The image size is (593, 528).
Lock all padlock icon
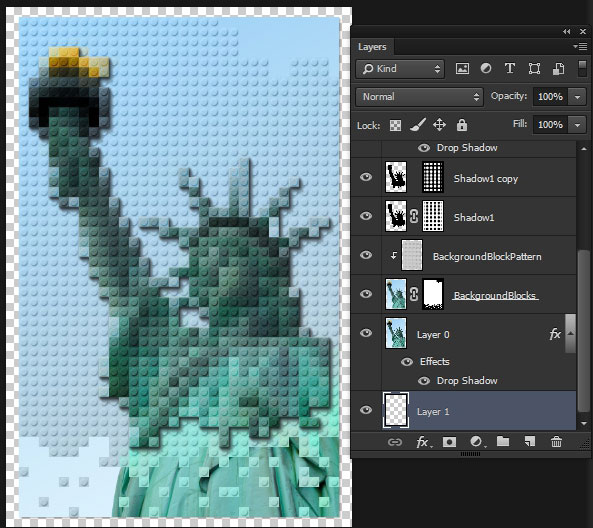click(x=461, y=125)
